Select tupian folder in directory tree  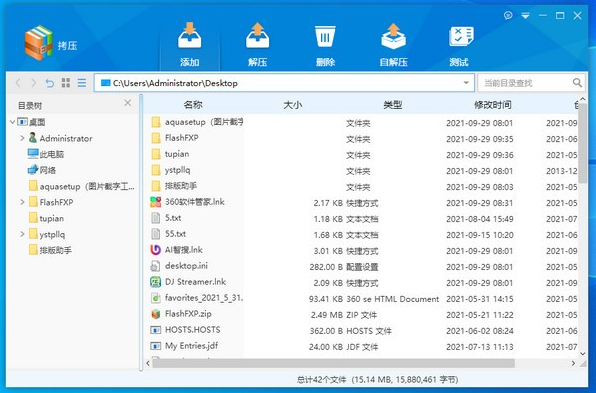point(46,218)
